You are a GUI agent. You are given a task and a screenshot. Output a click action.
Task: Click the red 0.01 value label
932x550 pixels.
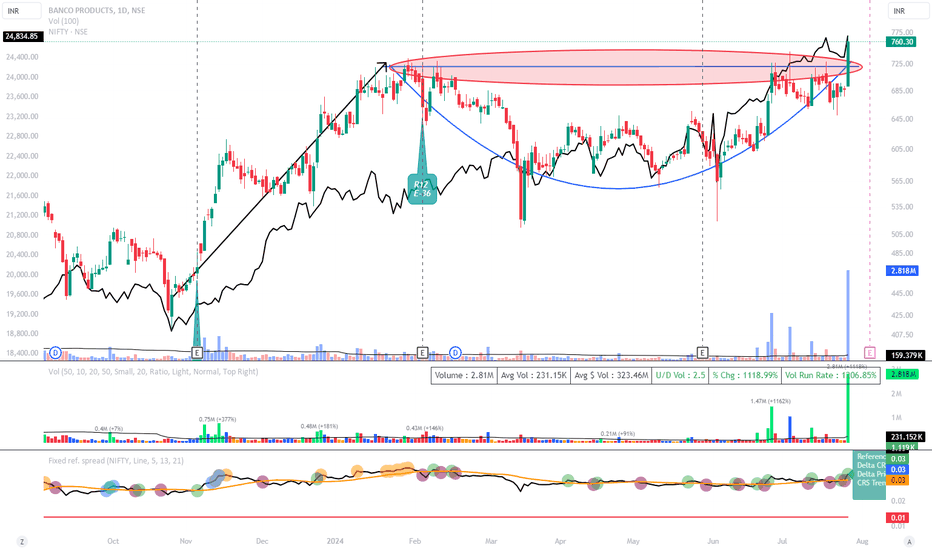click(898, 518)
